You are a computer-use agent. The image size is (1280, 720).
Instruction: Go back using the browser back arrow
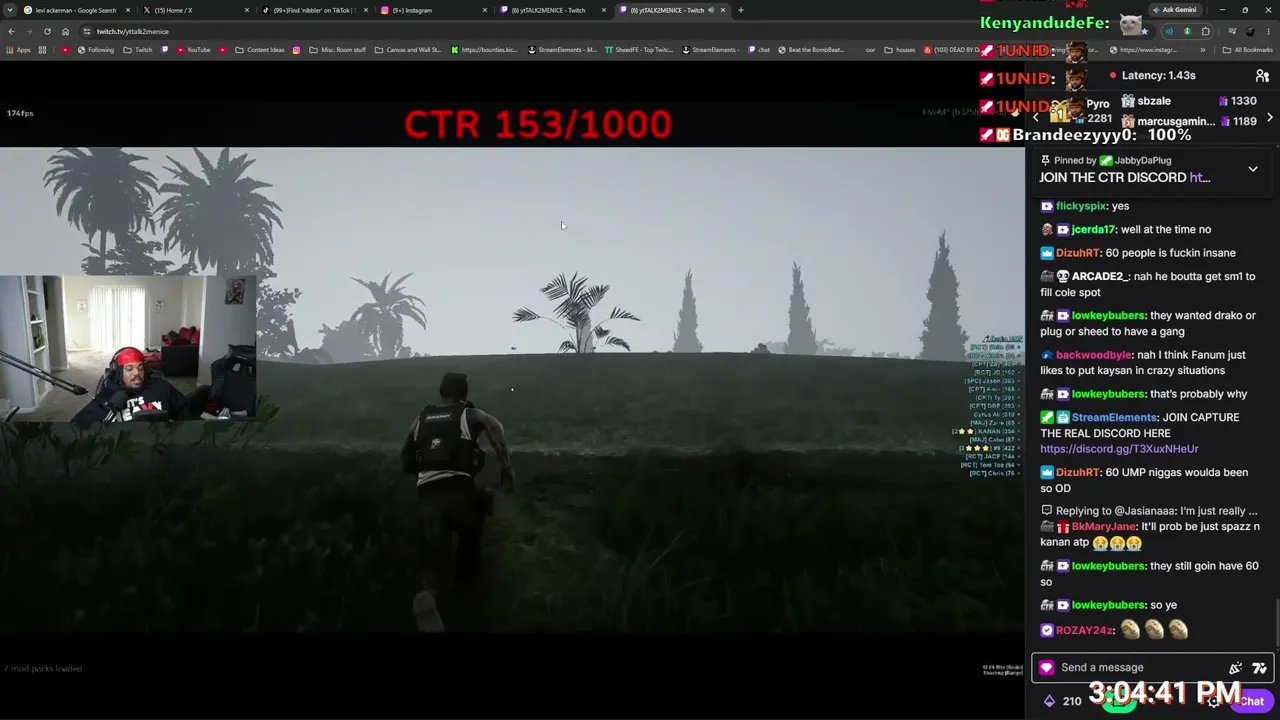(x=11, y=31)
